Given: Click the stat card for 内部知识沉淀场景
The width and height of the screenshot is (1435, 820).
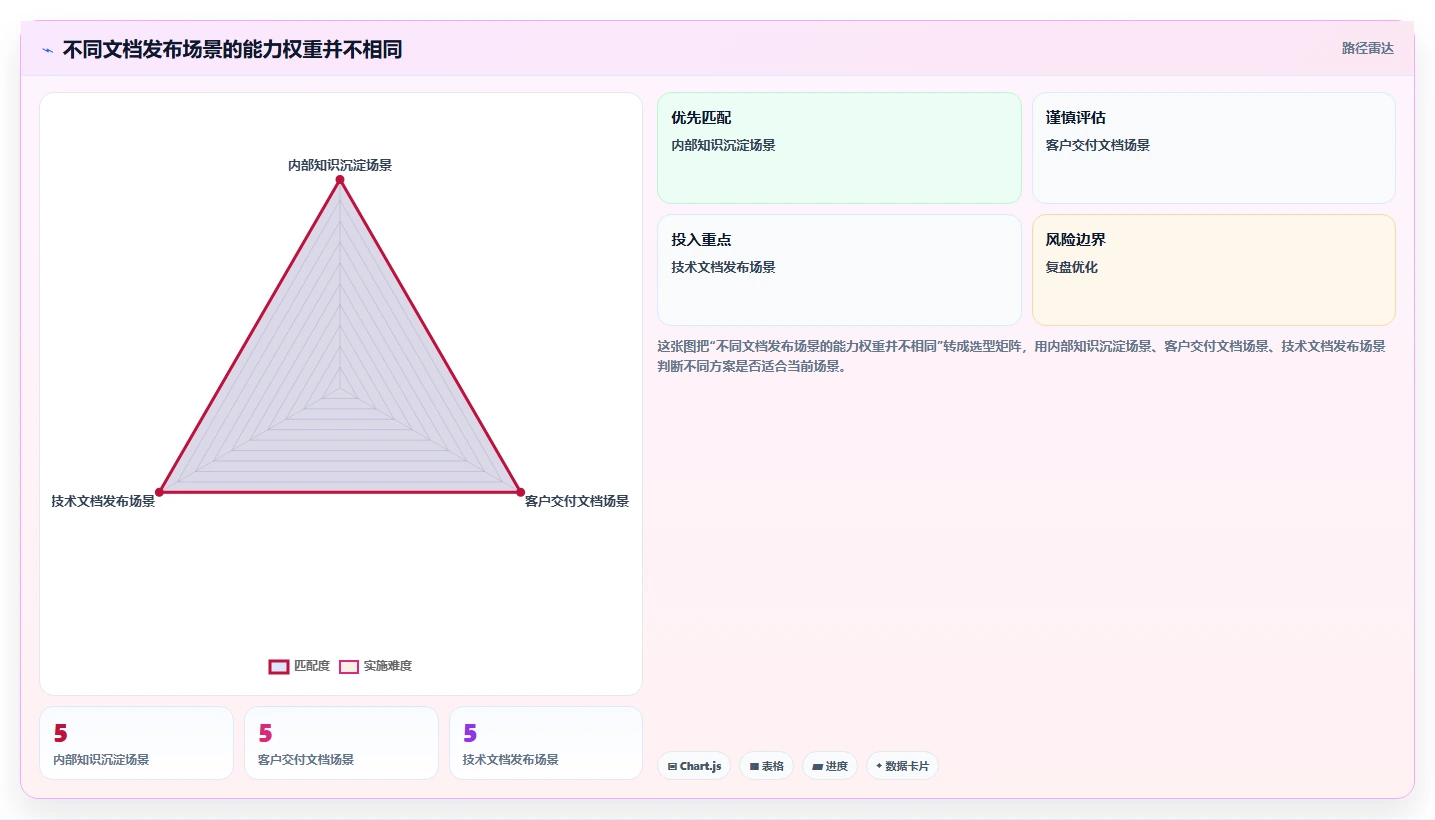Looking at the screenshot, I should [136, 743].
